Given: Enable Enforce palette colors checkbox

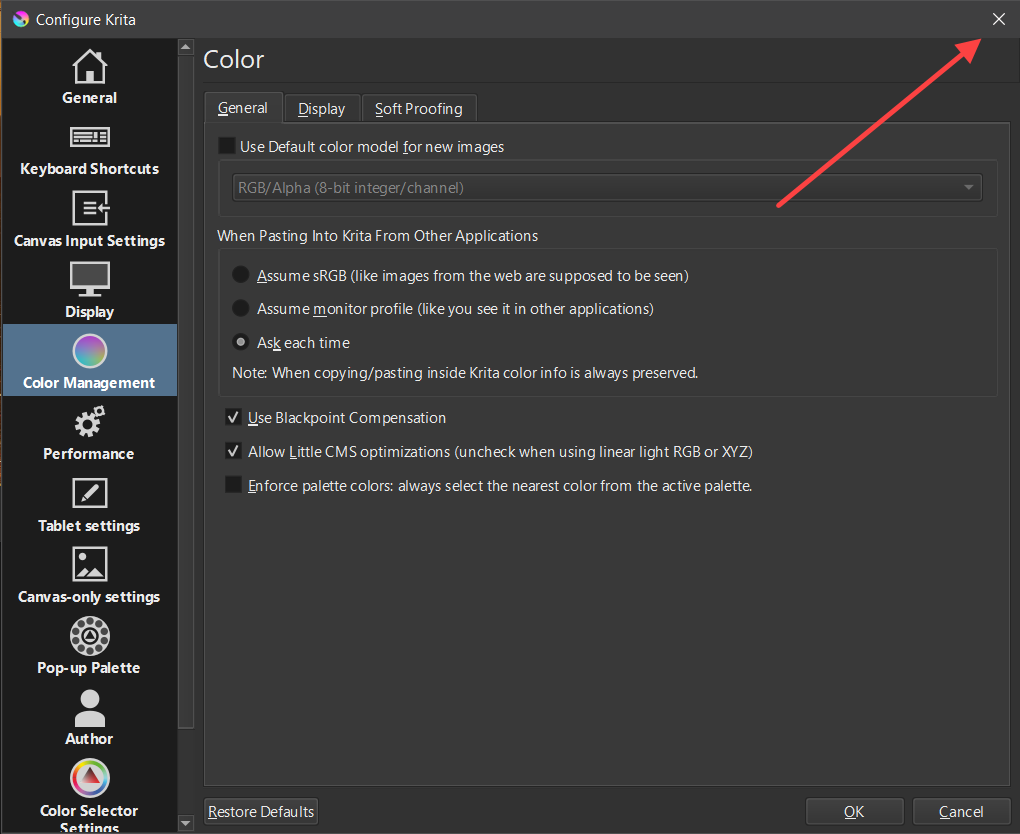Looking at the screenshot, I should (x=233, y=485).
